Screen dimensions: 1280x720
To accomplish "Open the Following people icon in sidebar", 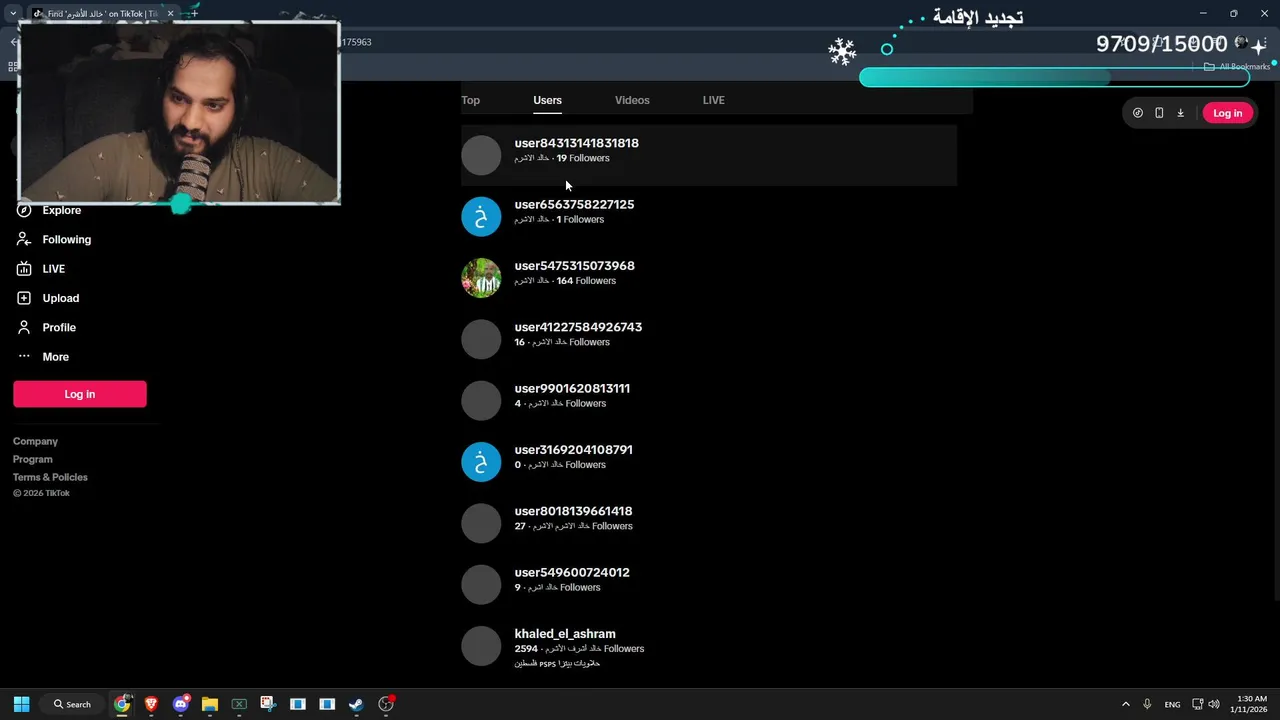I will point(24,239).
